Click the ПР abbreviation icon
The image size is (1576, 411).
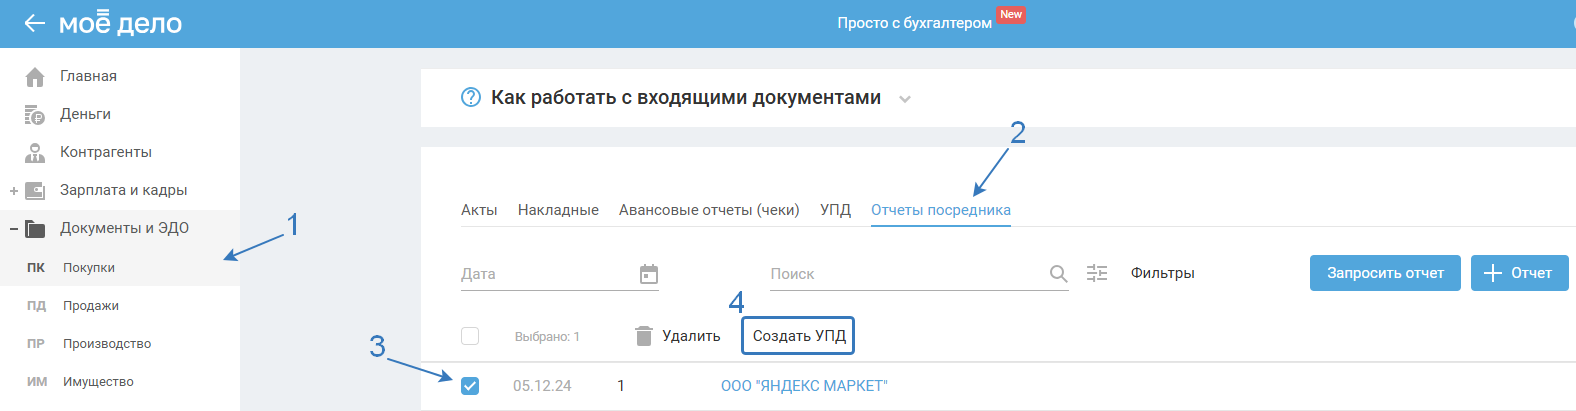pos(36,344)
